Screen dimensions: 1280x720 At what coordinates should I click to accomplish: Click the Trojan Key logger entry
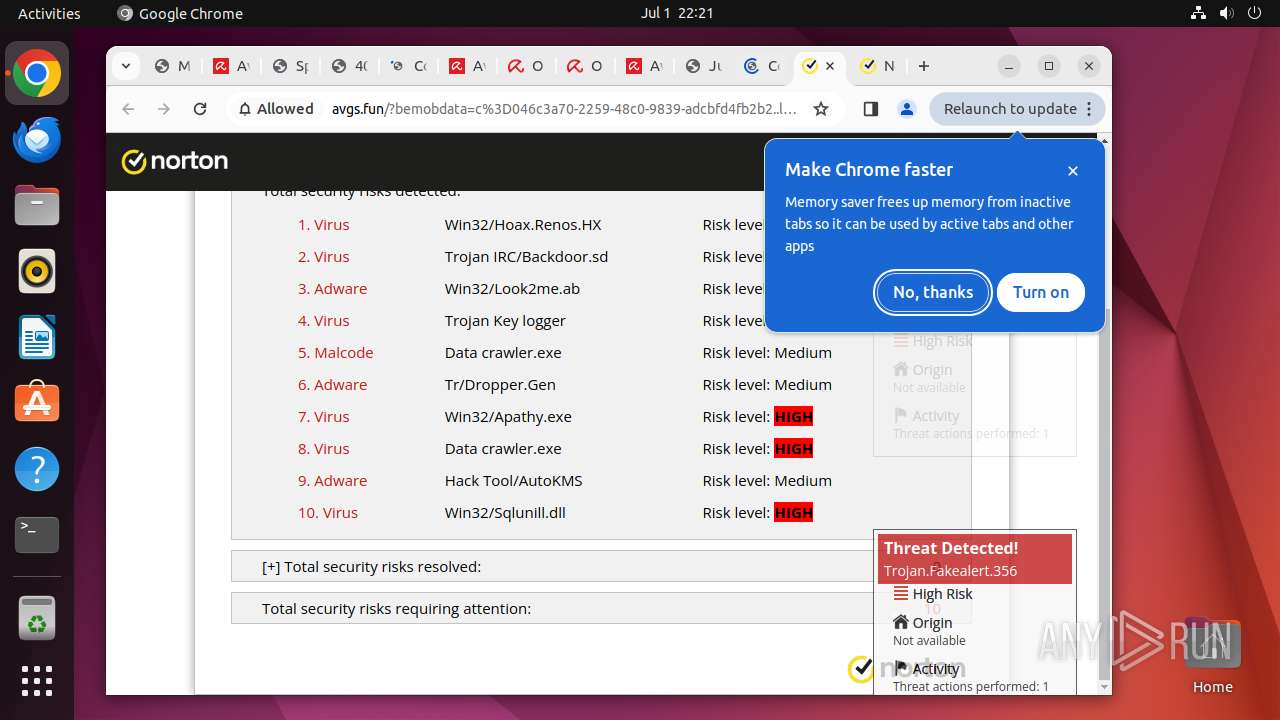[505, 320]
